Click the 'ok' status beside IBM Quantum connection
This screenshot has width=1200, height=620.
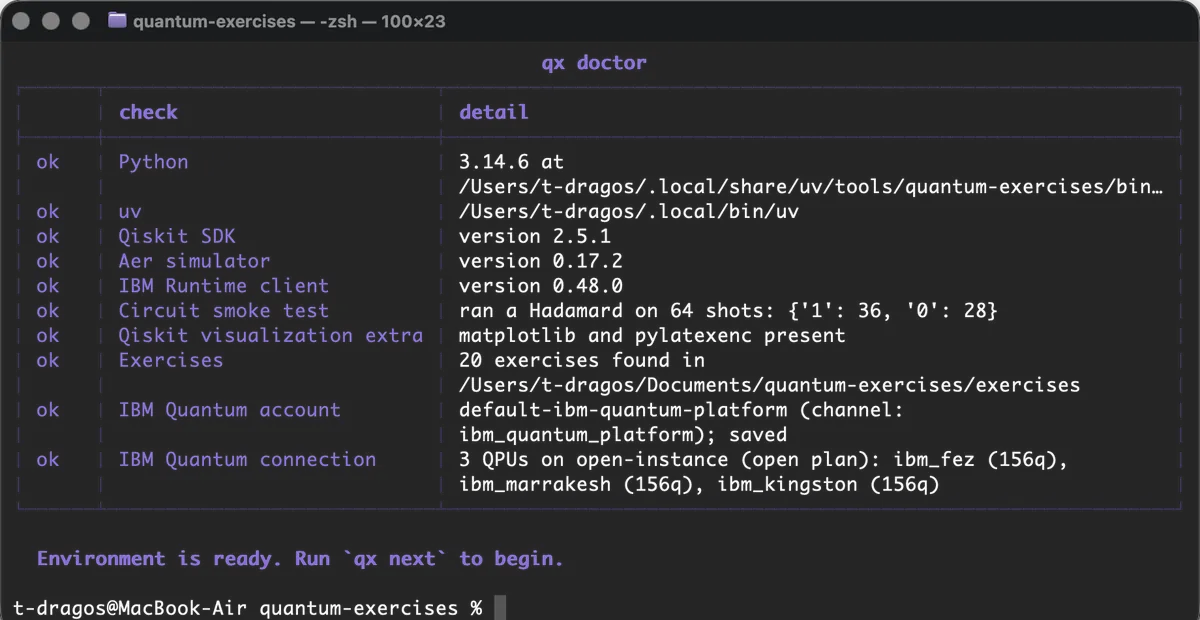click(x=47, y=459)
